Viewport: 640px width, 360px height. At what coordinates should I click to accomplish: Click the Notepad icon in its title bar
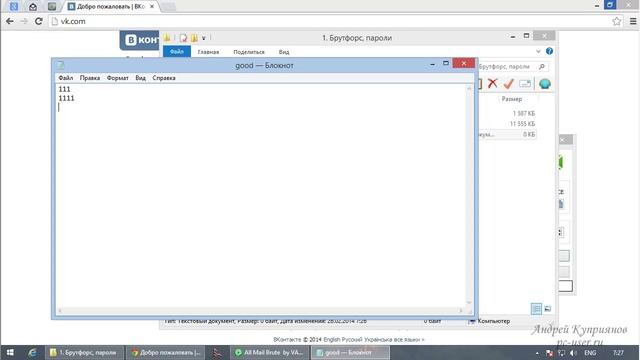pyautogui.click(x=61, y=65)
